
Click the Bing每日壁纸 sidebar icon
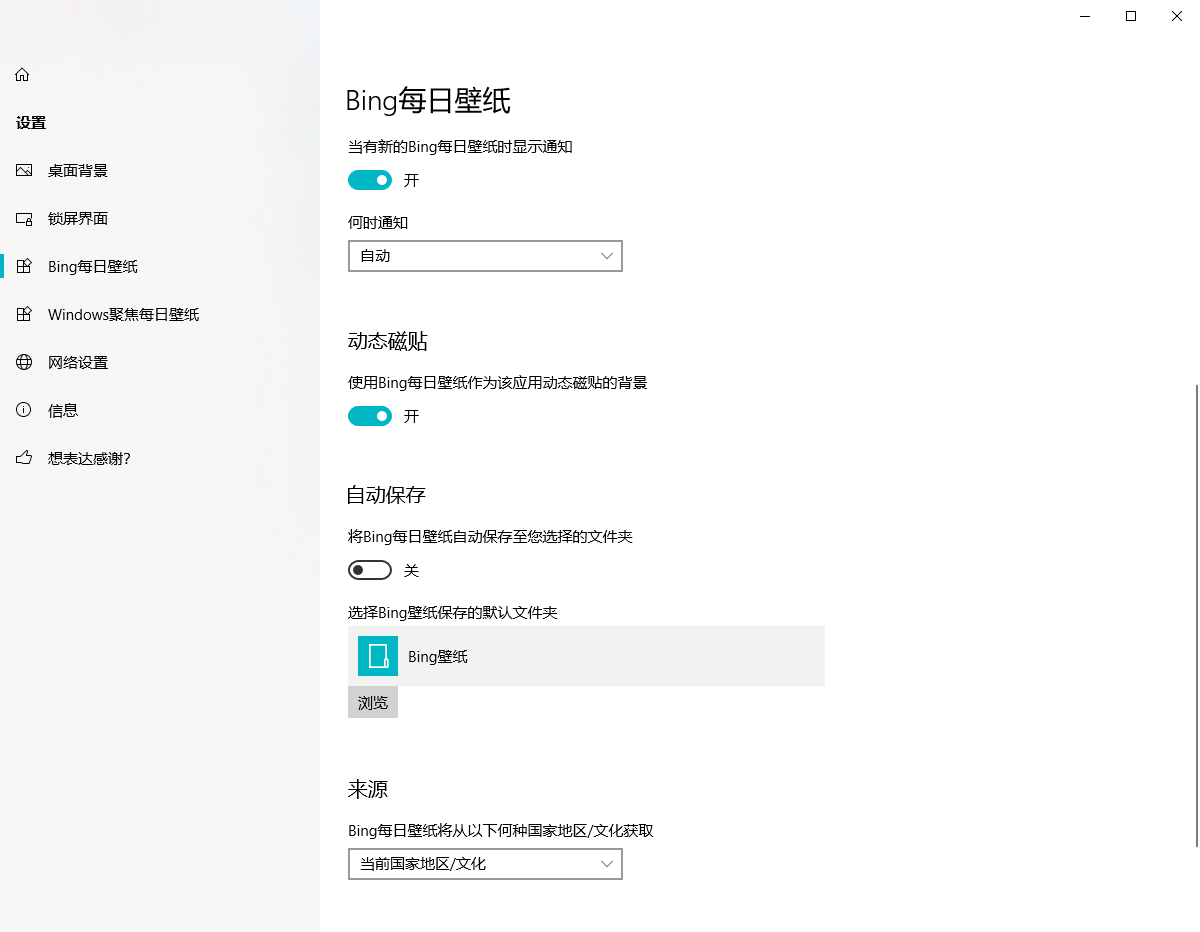click(x=24, y=267)
